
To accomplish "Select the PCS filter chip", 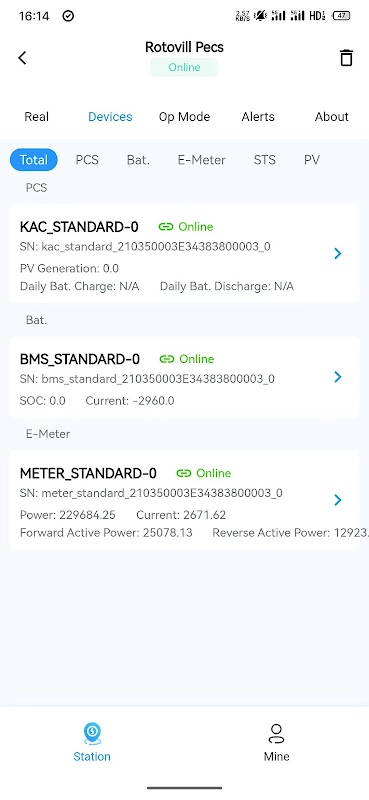I will point(87,160).
